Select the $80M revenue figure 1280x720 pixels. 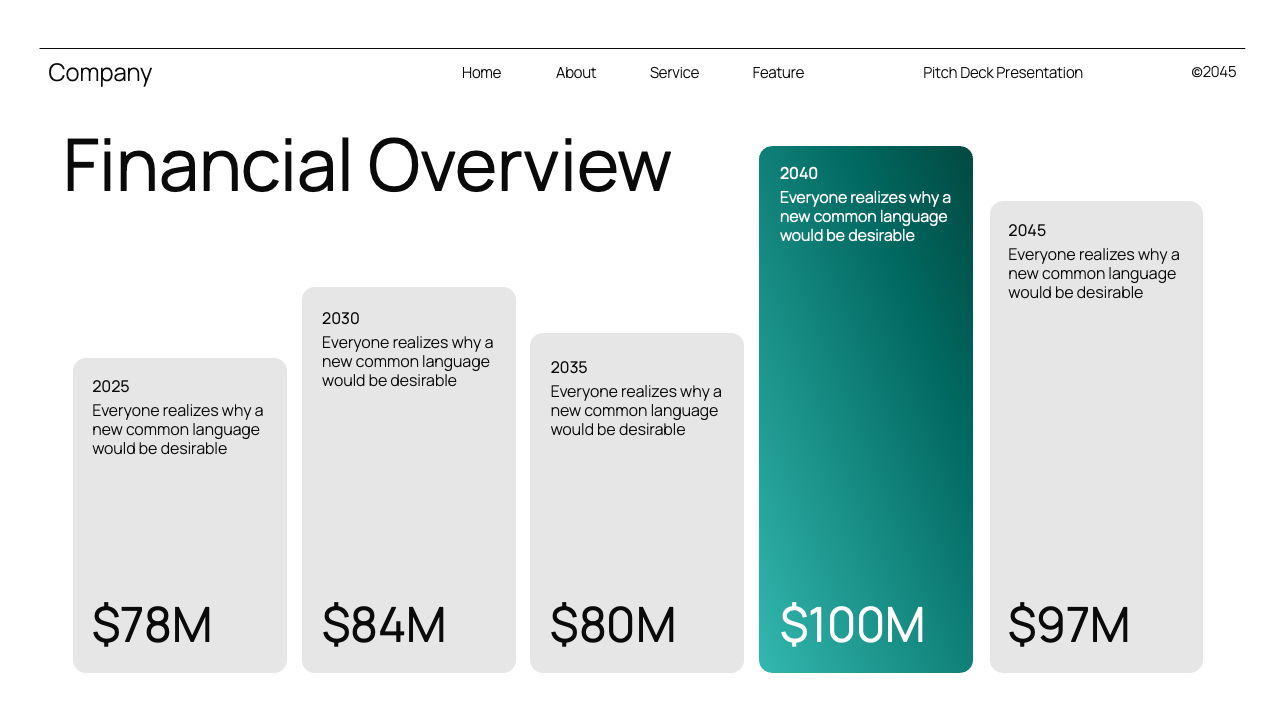pyautogui.click(x=613, y=625)
